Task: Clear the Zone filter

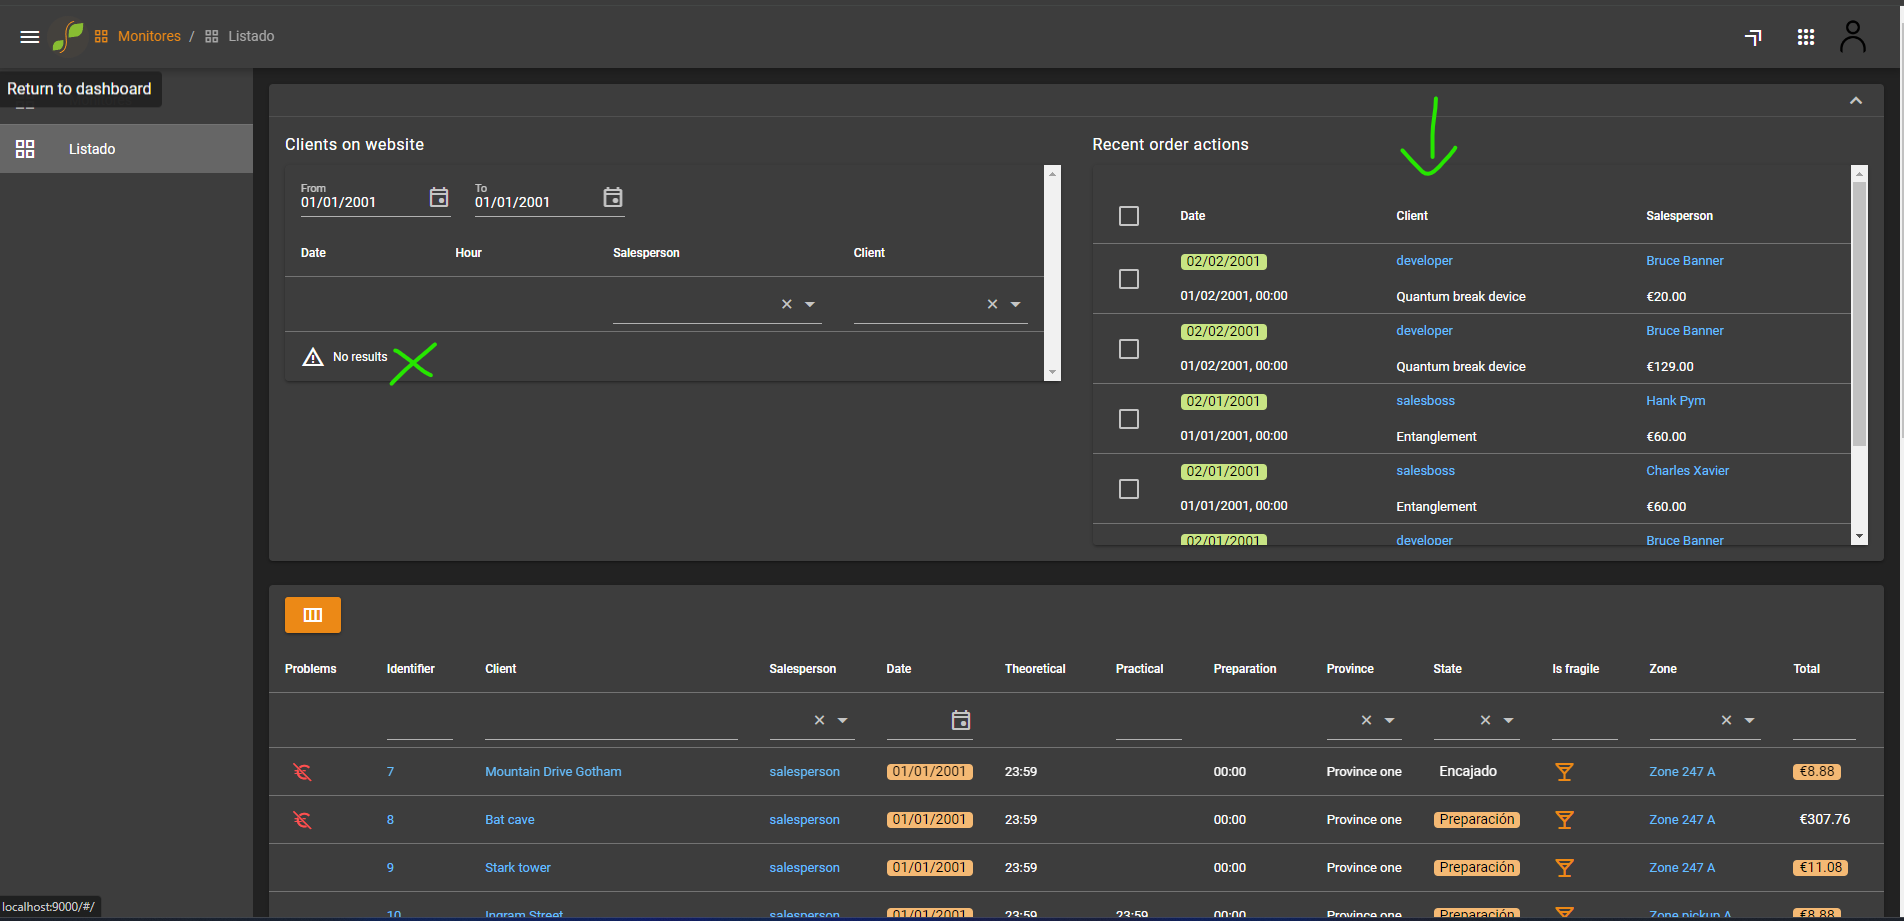Action: (x=1727, y=720)
